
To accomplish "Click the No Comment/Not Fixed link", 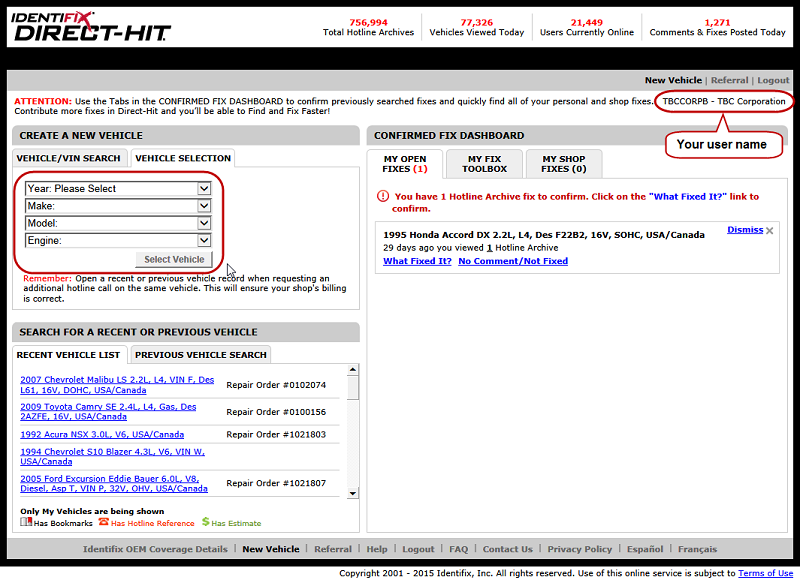I will pyautogui.click(x=513, y=261).
